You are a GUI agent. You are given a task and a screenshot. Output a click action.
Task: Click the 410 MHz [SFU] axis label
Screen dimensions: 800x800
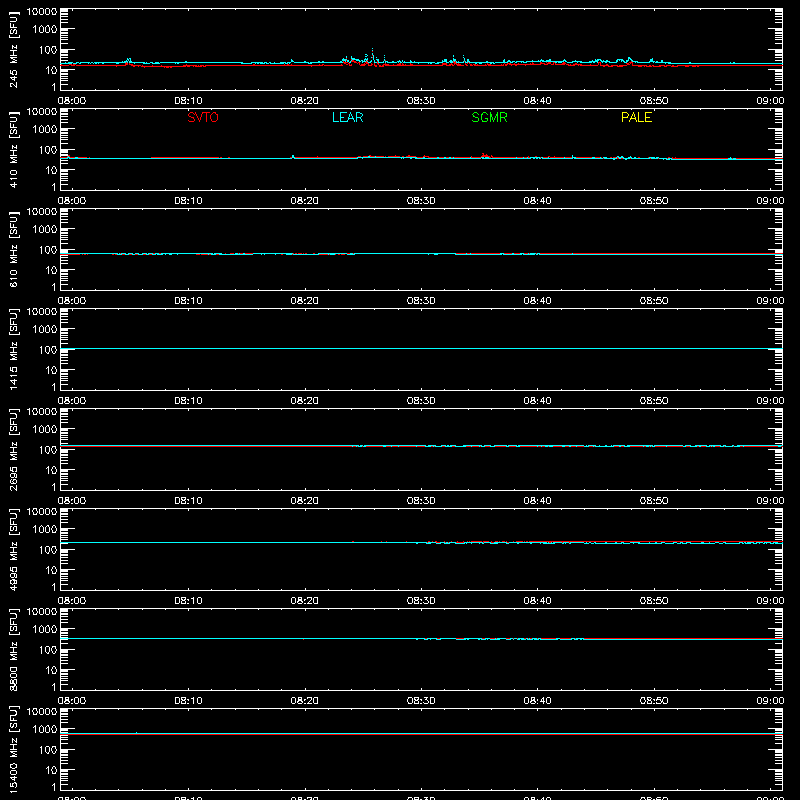tap(13, 150)
